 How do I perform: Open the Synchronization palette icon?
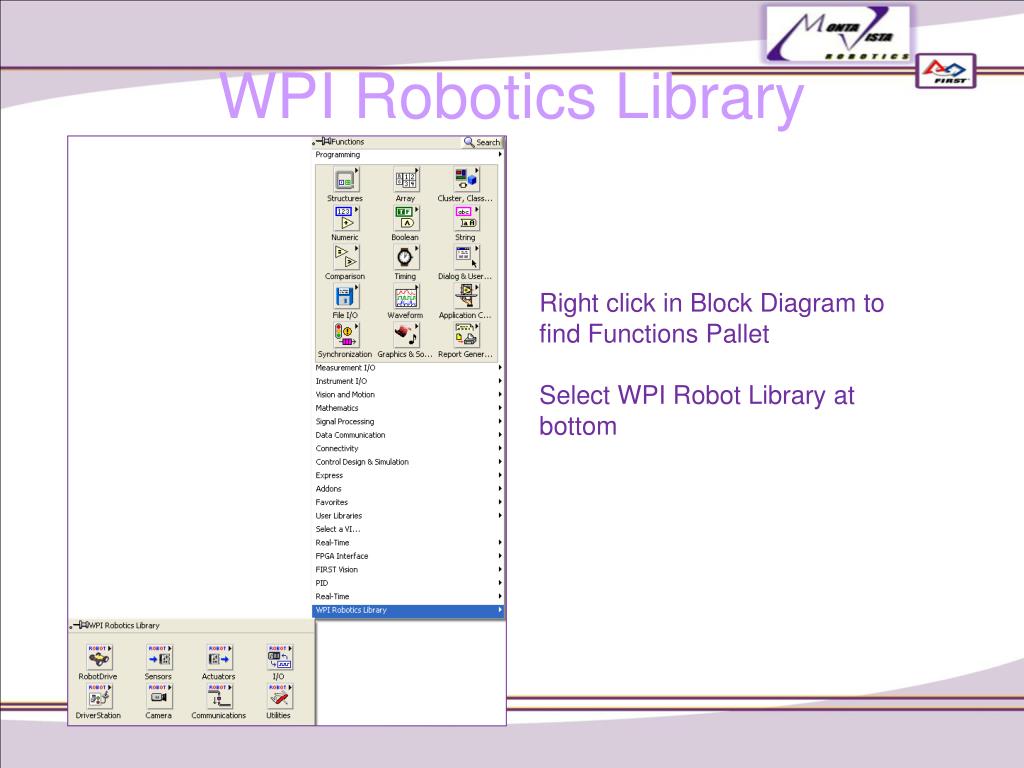[x=345, y=335]
